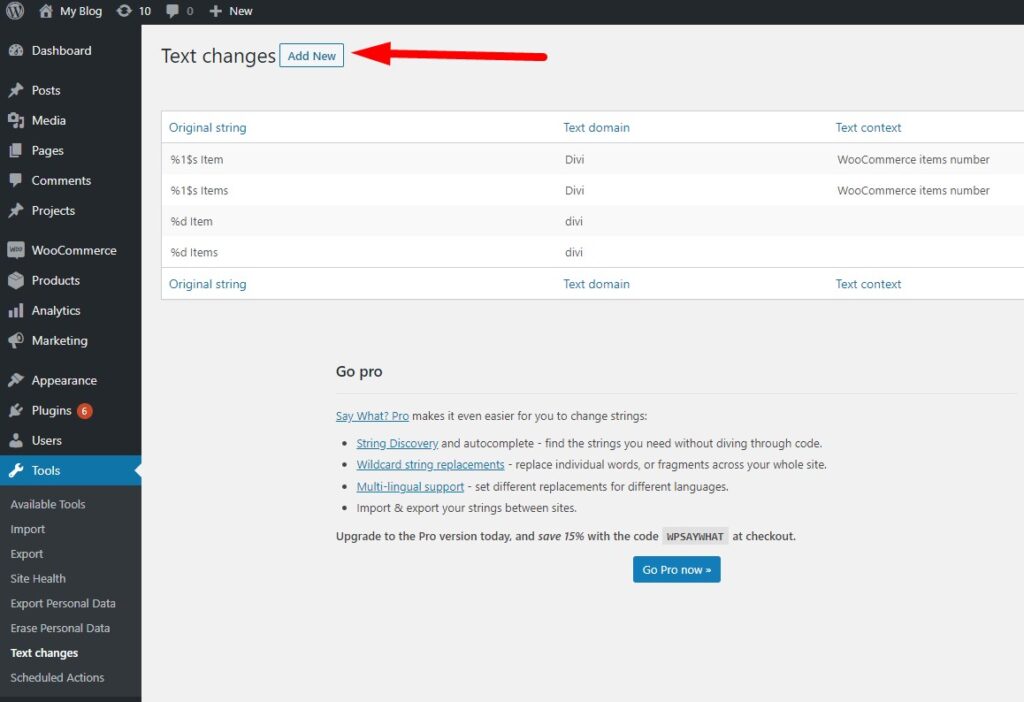Click the WordPress logo icon

click(x=15, y=11)
